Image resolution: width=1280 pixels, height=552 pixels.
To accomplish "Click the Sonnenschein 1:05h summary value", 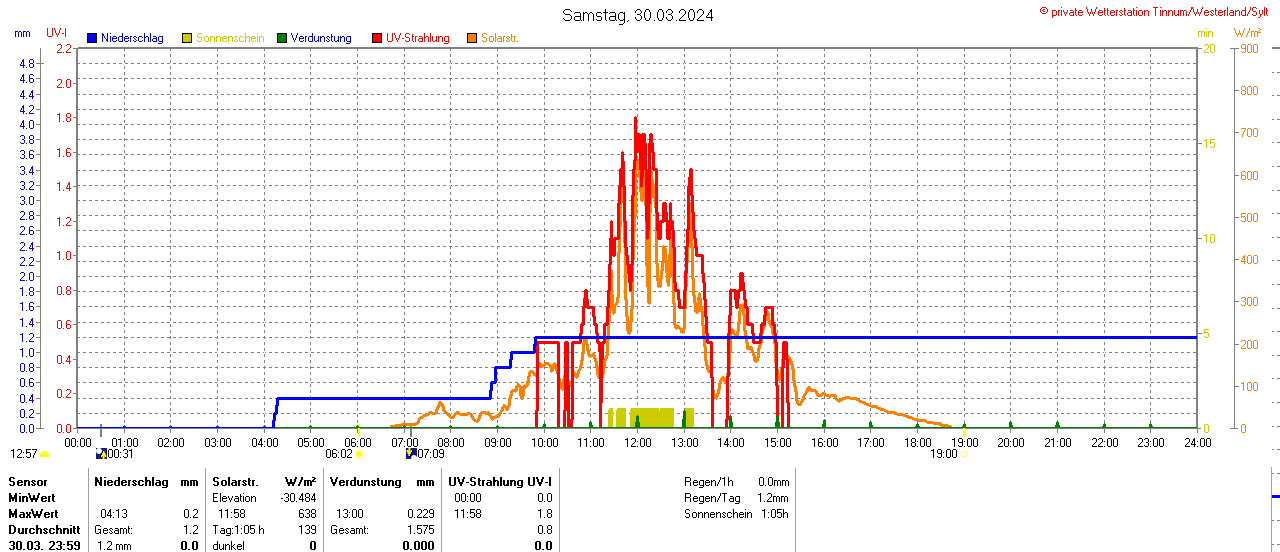I will pos(773,514).
